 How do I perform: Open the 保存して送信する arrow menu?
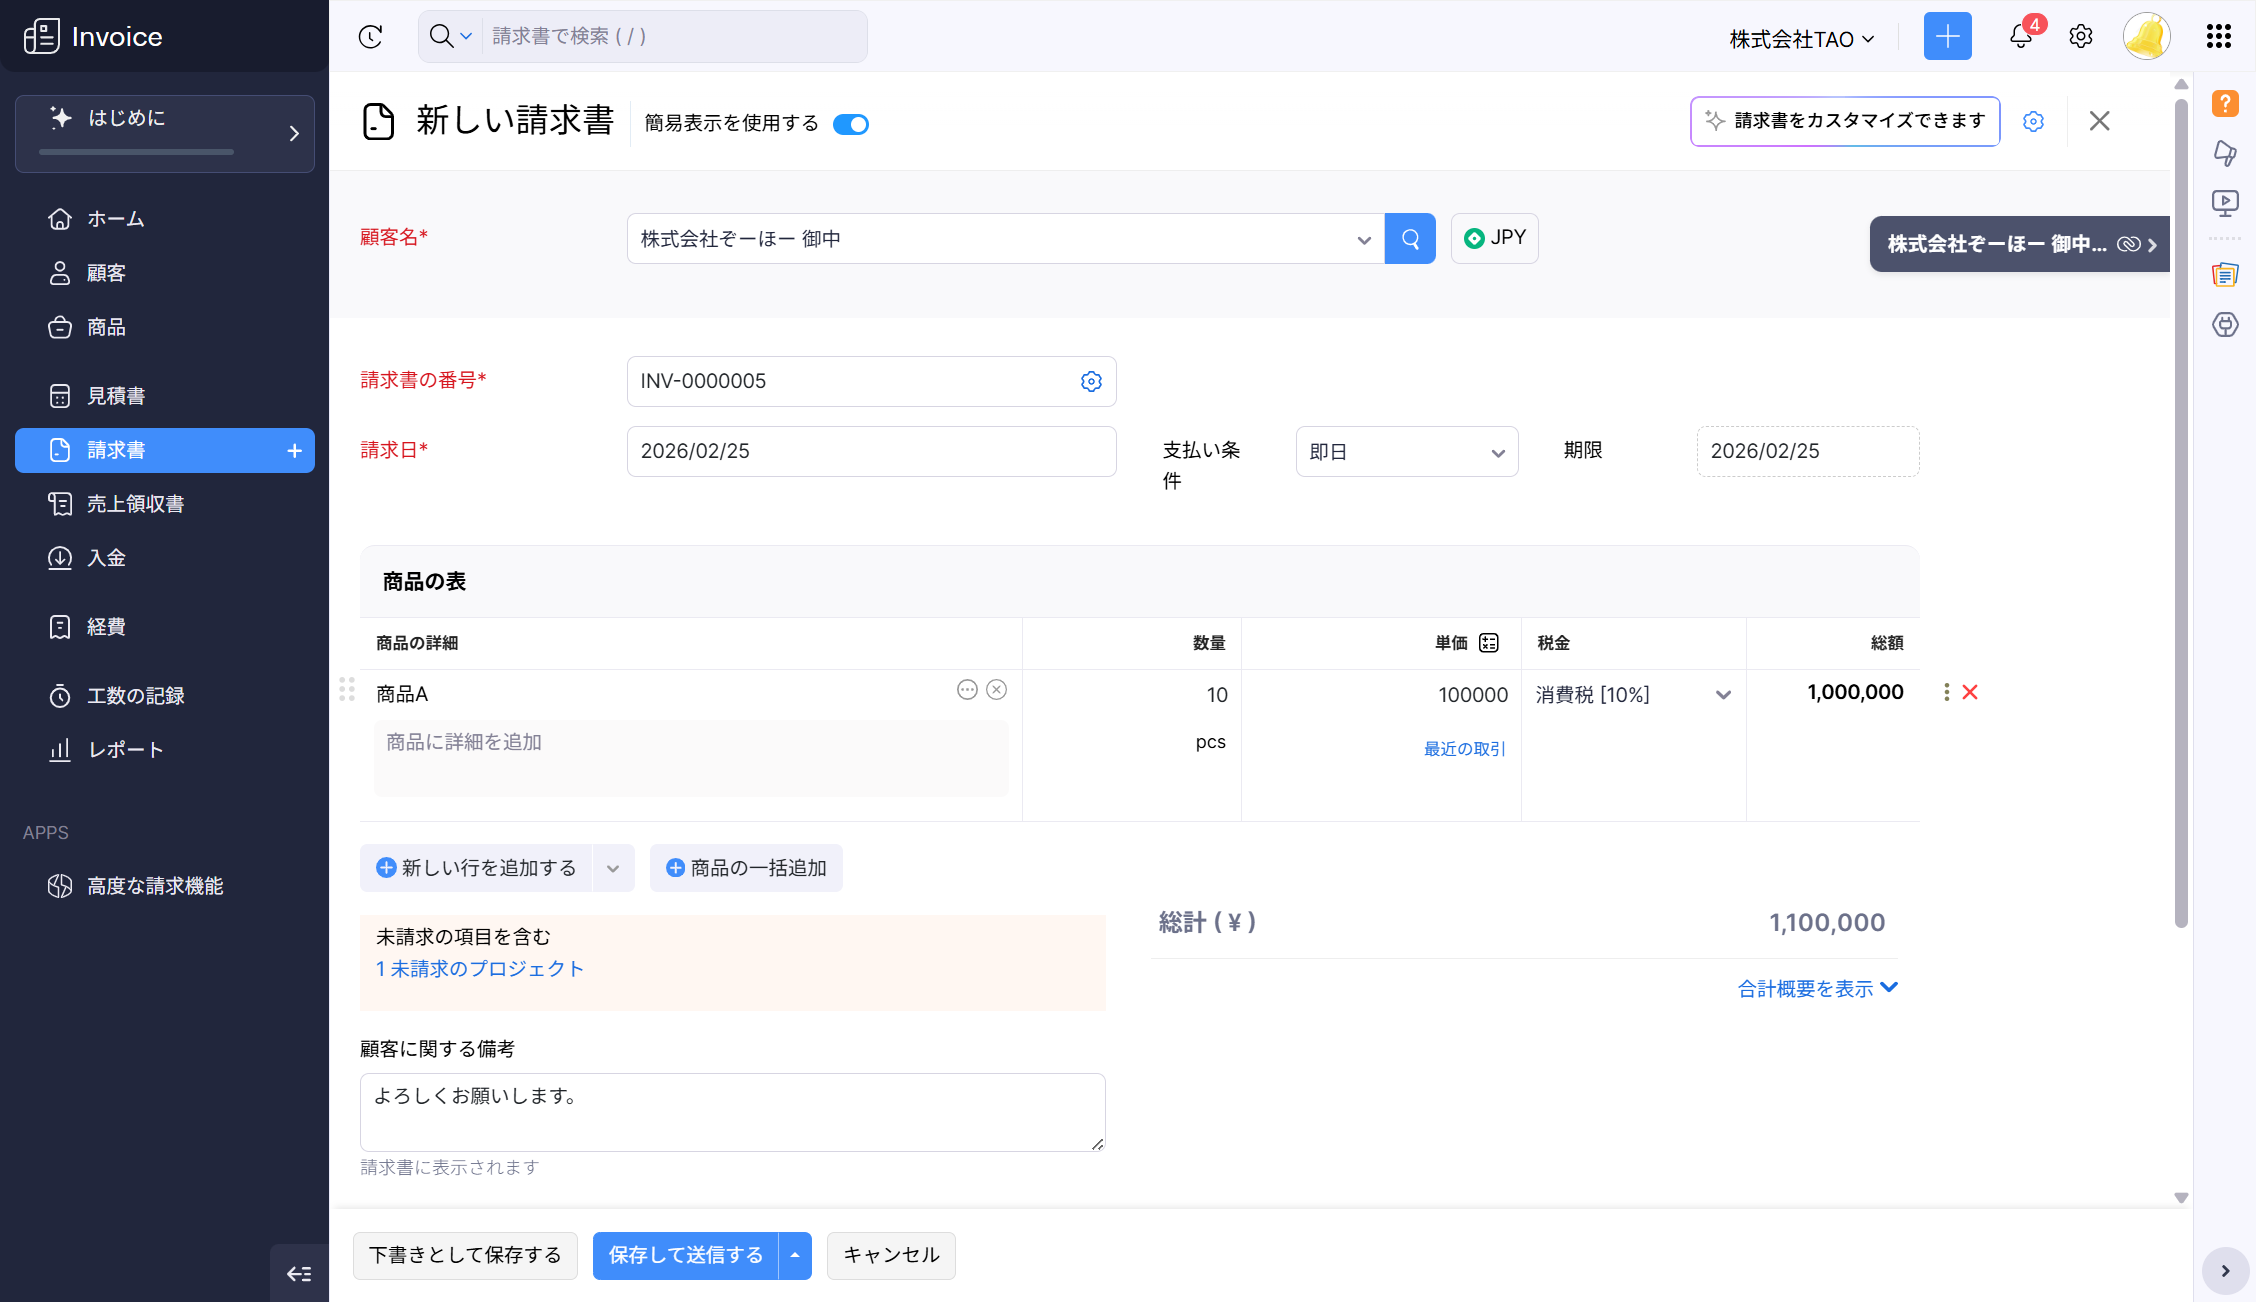click(x=795, y=1255)
